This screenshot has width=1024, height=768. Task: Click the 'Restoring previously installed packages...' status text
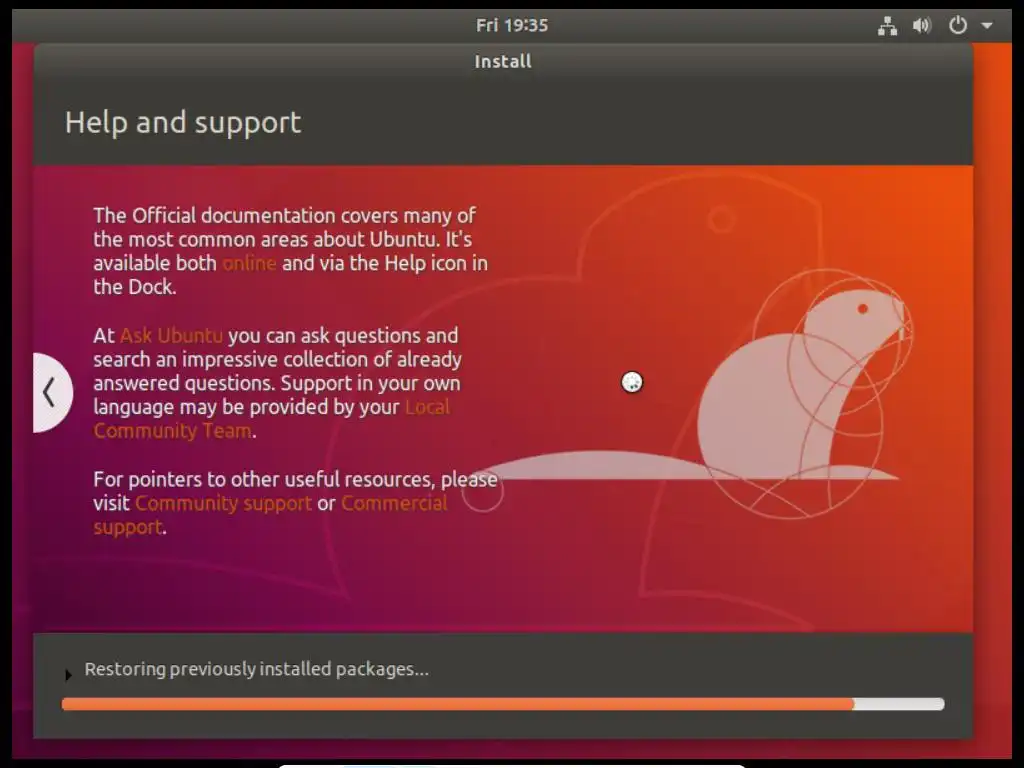click(257, 669)
